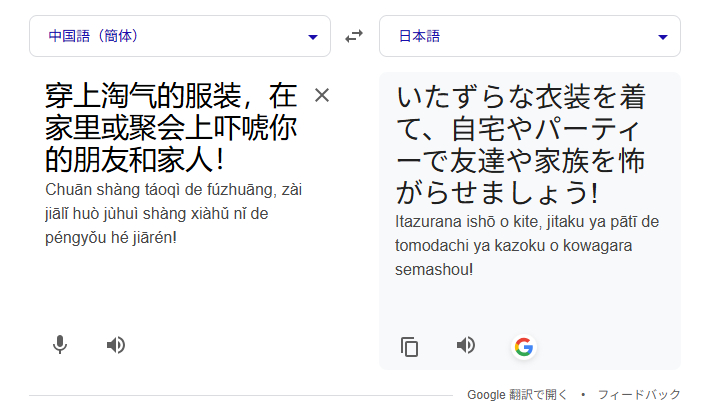Start voice input with the microphone
The height and width of the screenshot is (409, 701).
tap(60, 345)
